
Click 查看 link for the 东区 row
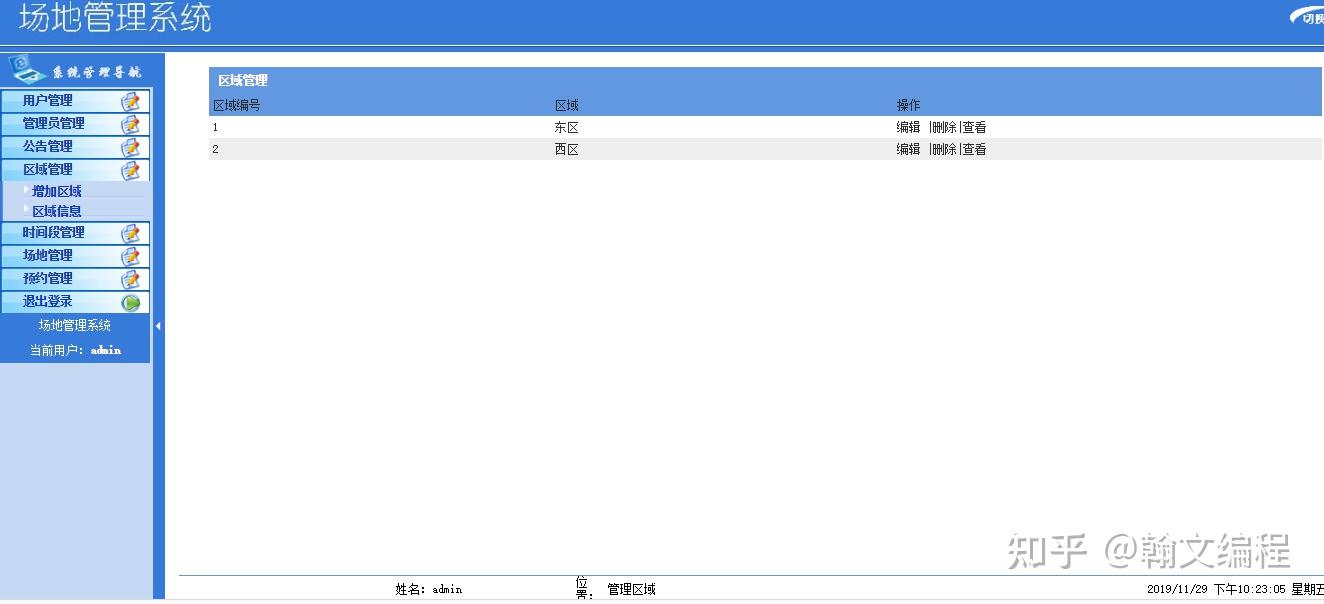pyautogui.click(x=975, y=127)
